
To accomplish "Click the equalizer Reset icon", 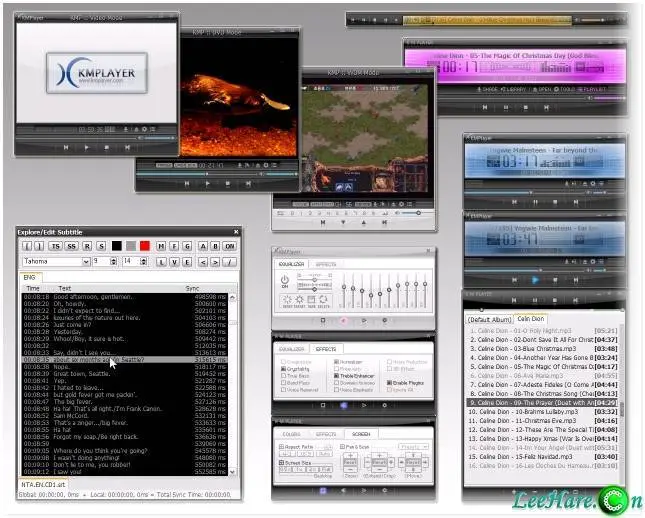I will tap(287, 302).
